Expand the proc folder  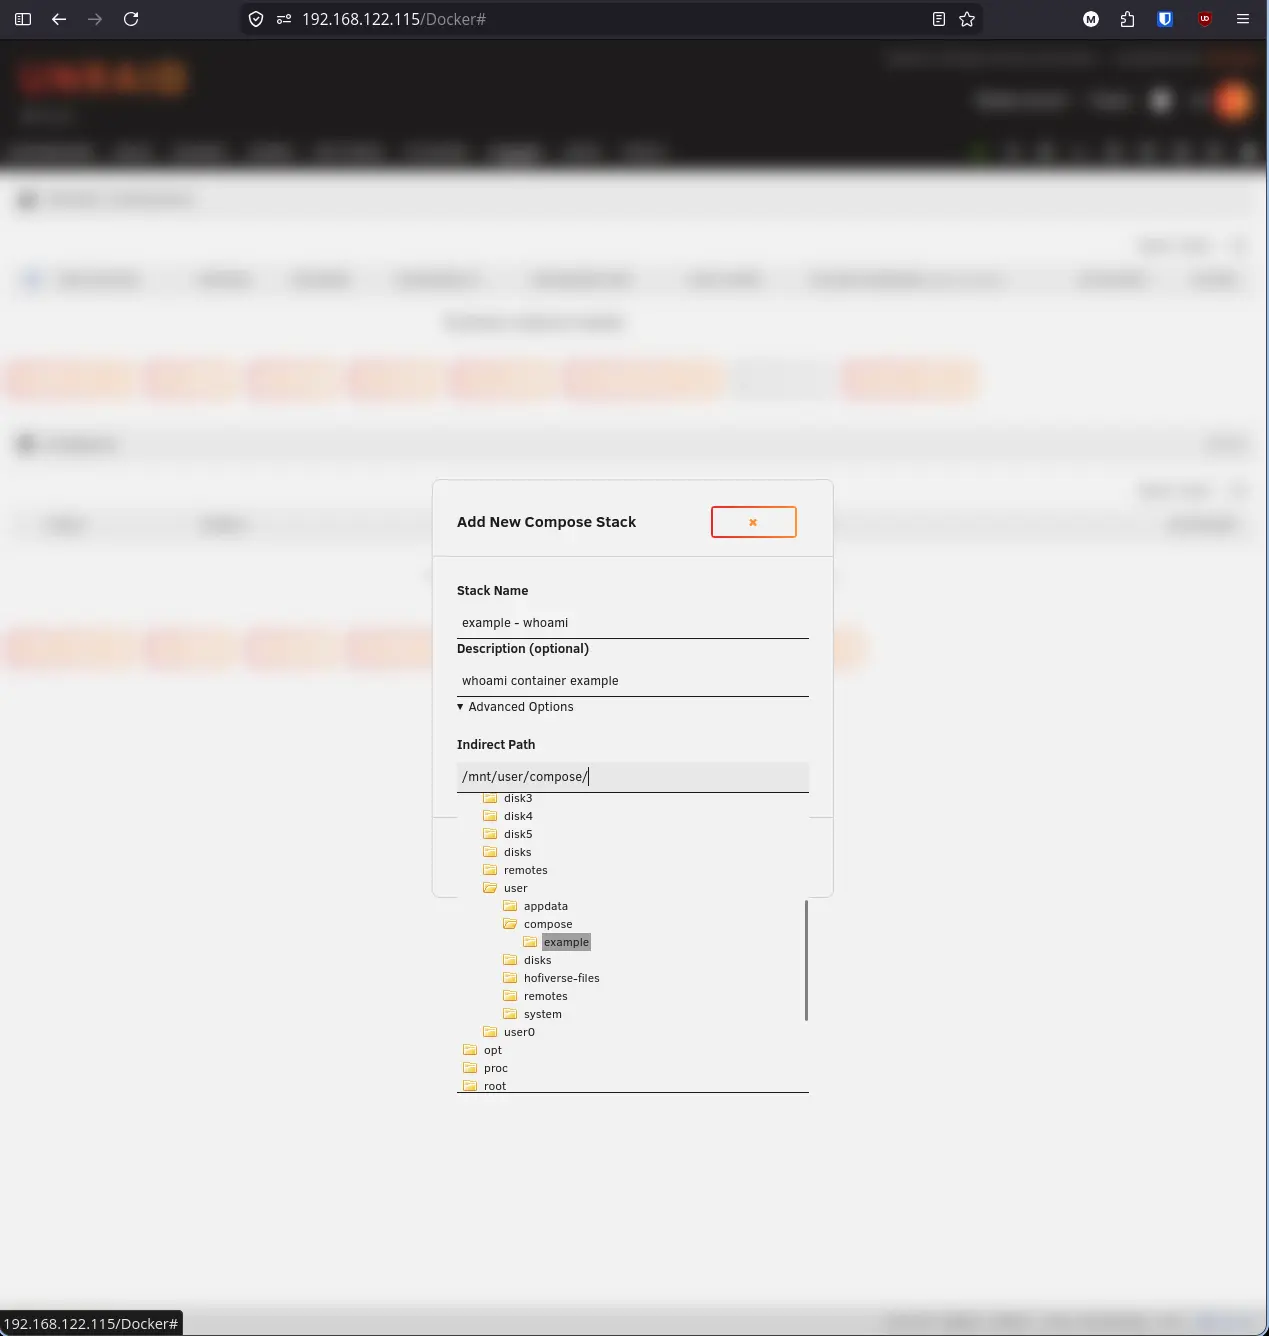pos(496,1068)
